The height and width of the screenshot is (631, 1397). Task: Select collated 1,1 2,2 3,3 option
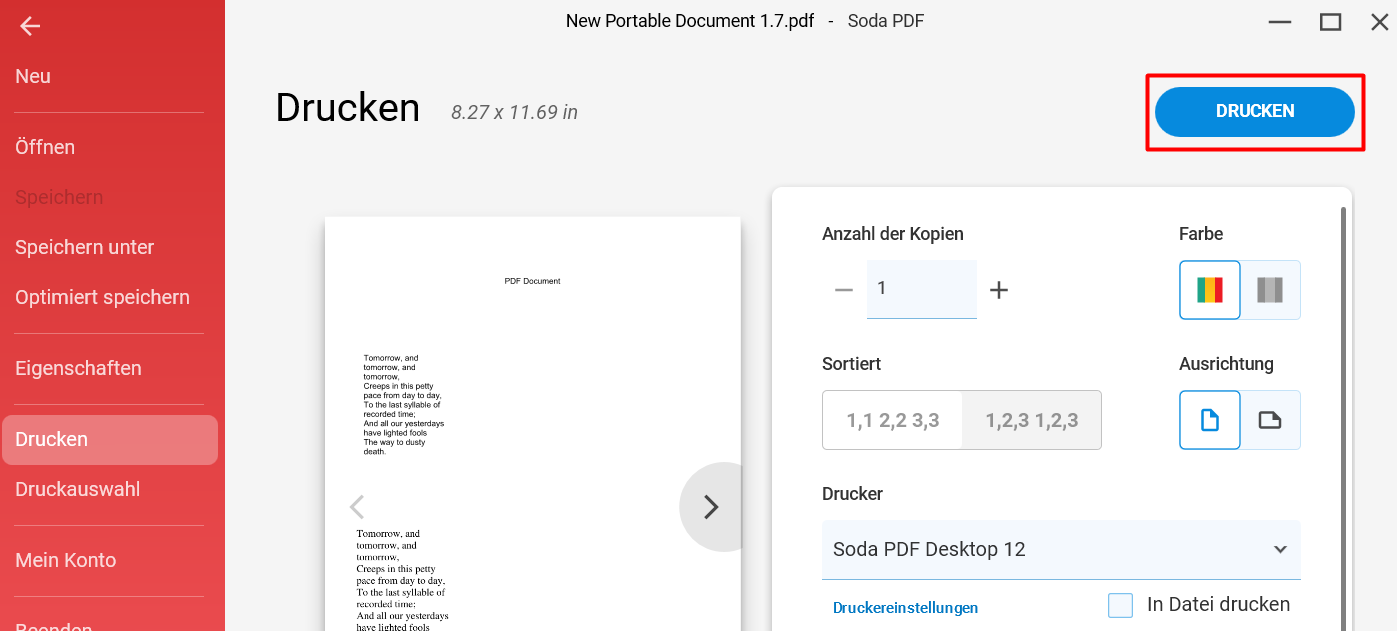pos(893,420)
